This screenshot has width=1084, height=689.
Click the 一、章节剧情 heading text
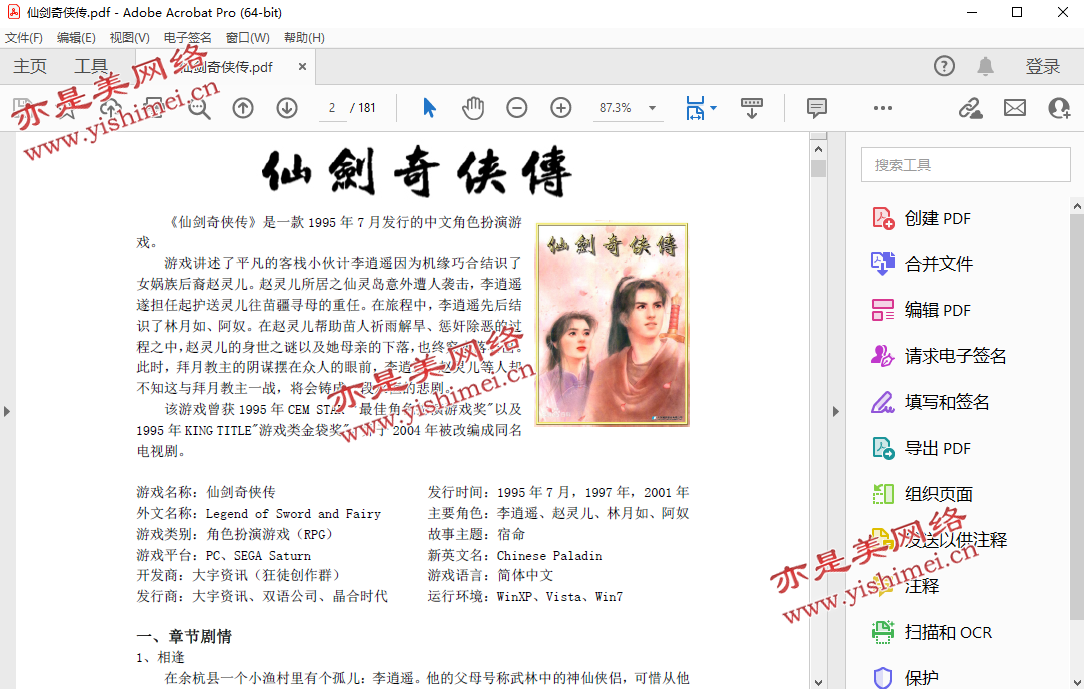pos(184,636)
